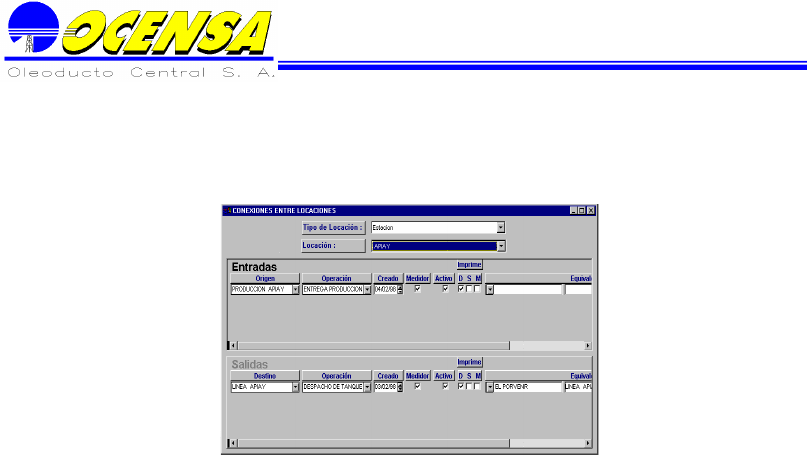Click the OCENSA logo

click(140, 40)
